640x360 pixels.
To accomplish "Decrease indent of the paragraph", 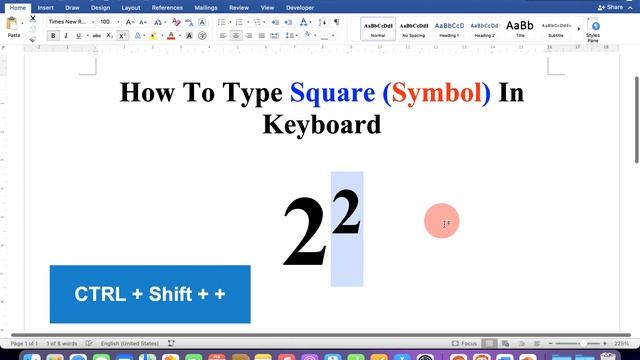I will 275,22.
